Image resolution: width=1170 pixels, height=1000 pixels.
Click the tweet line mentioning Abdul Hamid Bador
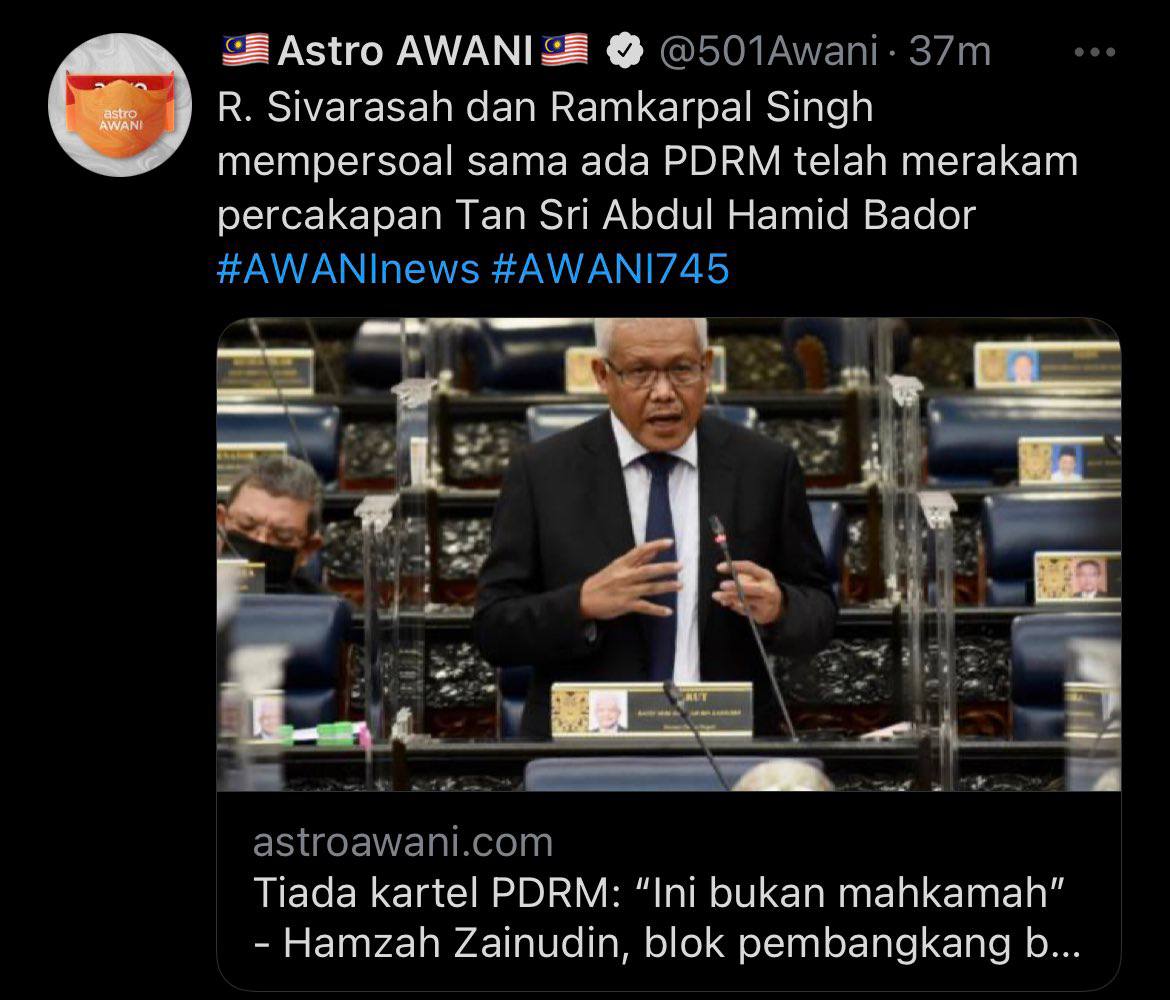(x=596, y=215)
